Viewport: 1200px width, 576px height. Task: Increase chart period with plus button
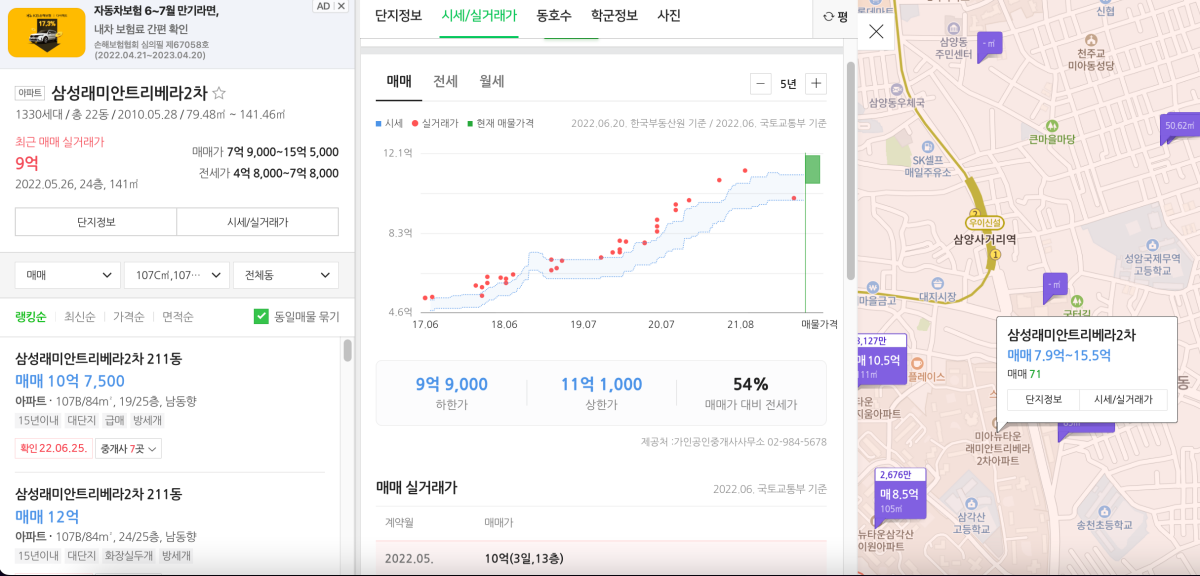pyautogui.click(x=816, y=84)
